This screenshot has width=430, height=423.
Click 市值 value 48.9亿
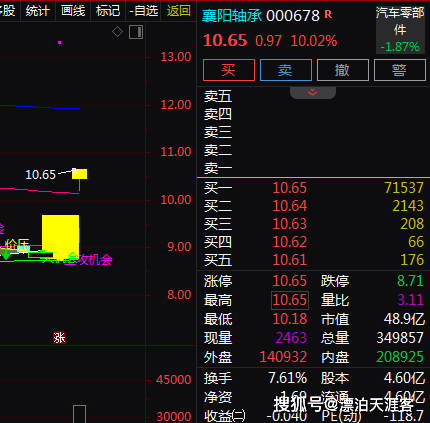[404, 319]
